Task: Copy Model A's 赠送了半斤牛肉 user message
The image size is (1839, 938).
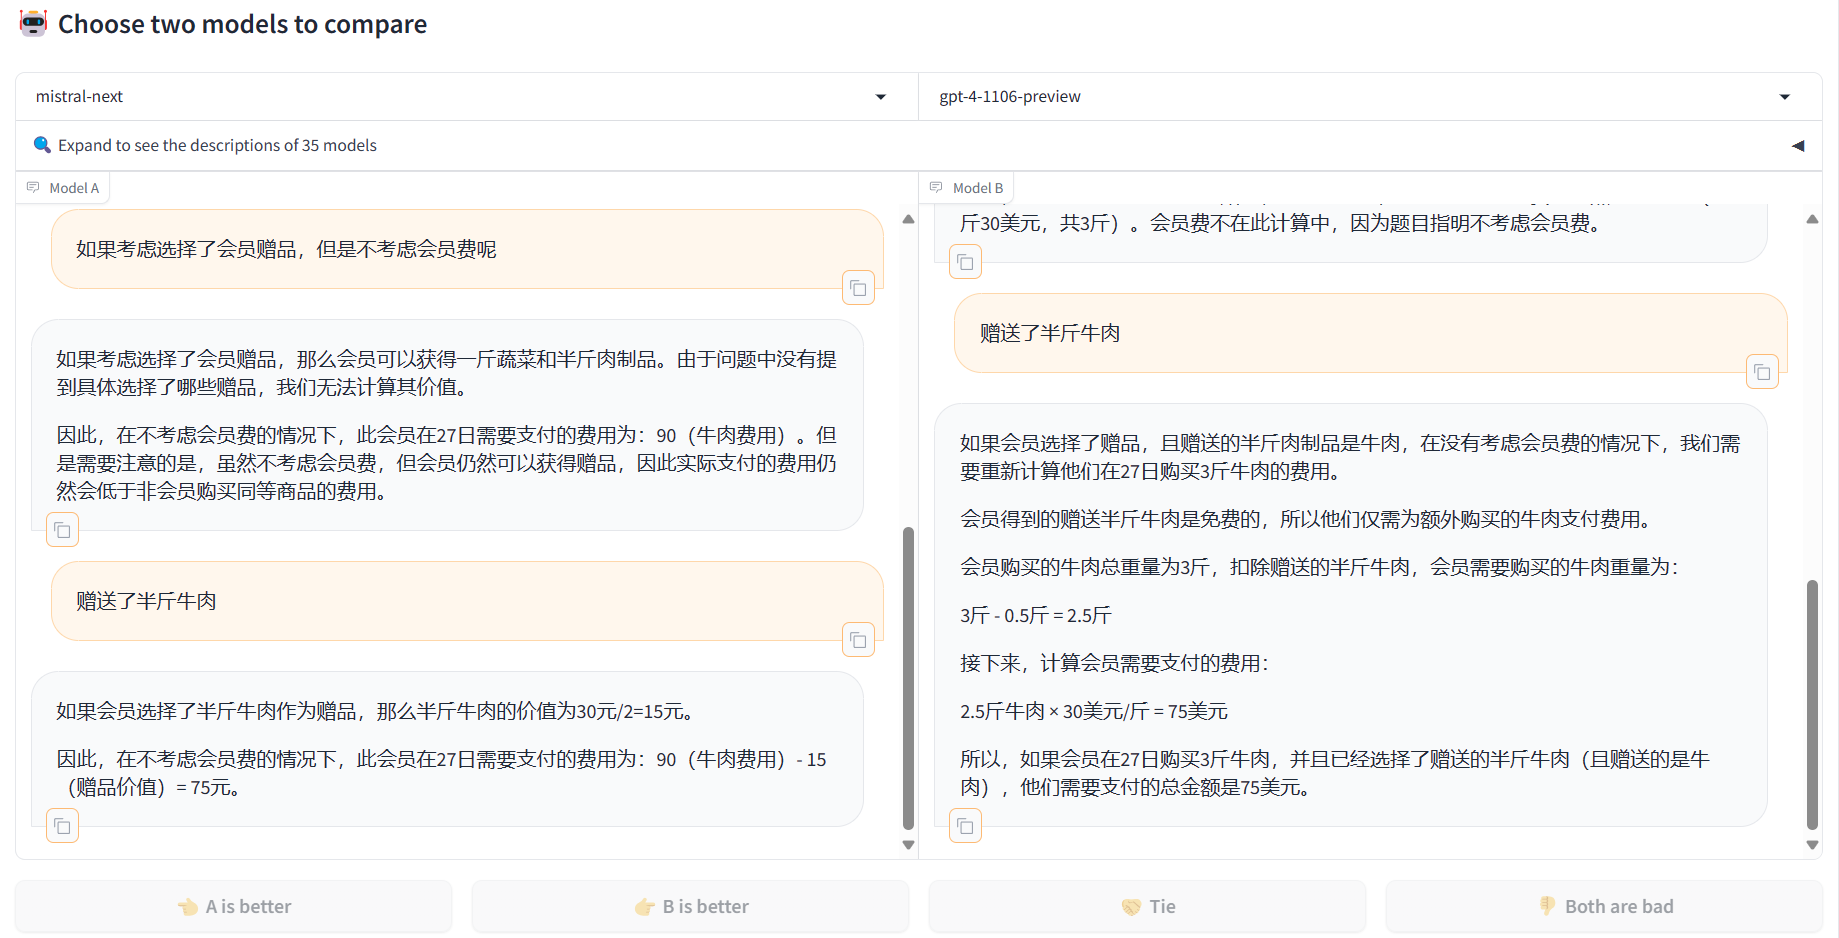Action: (x=858, y=640)
